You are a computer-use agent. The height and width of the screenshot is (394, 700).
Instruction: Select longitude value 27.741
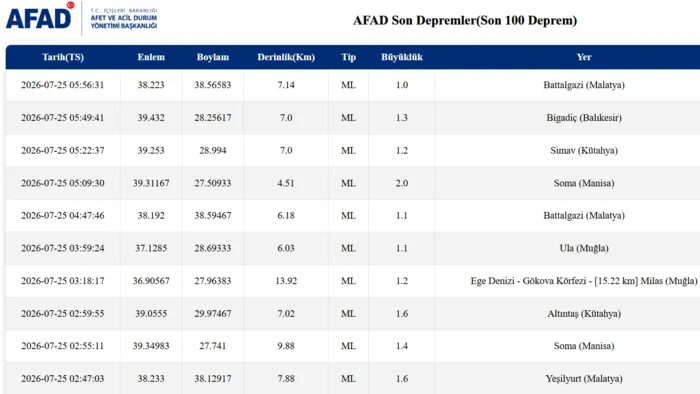click(212, 346)
